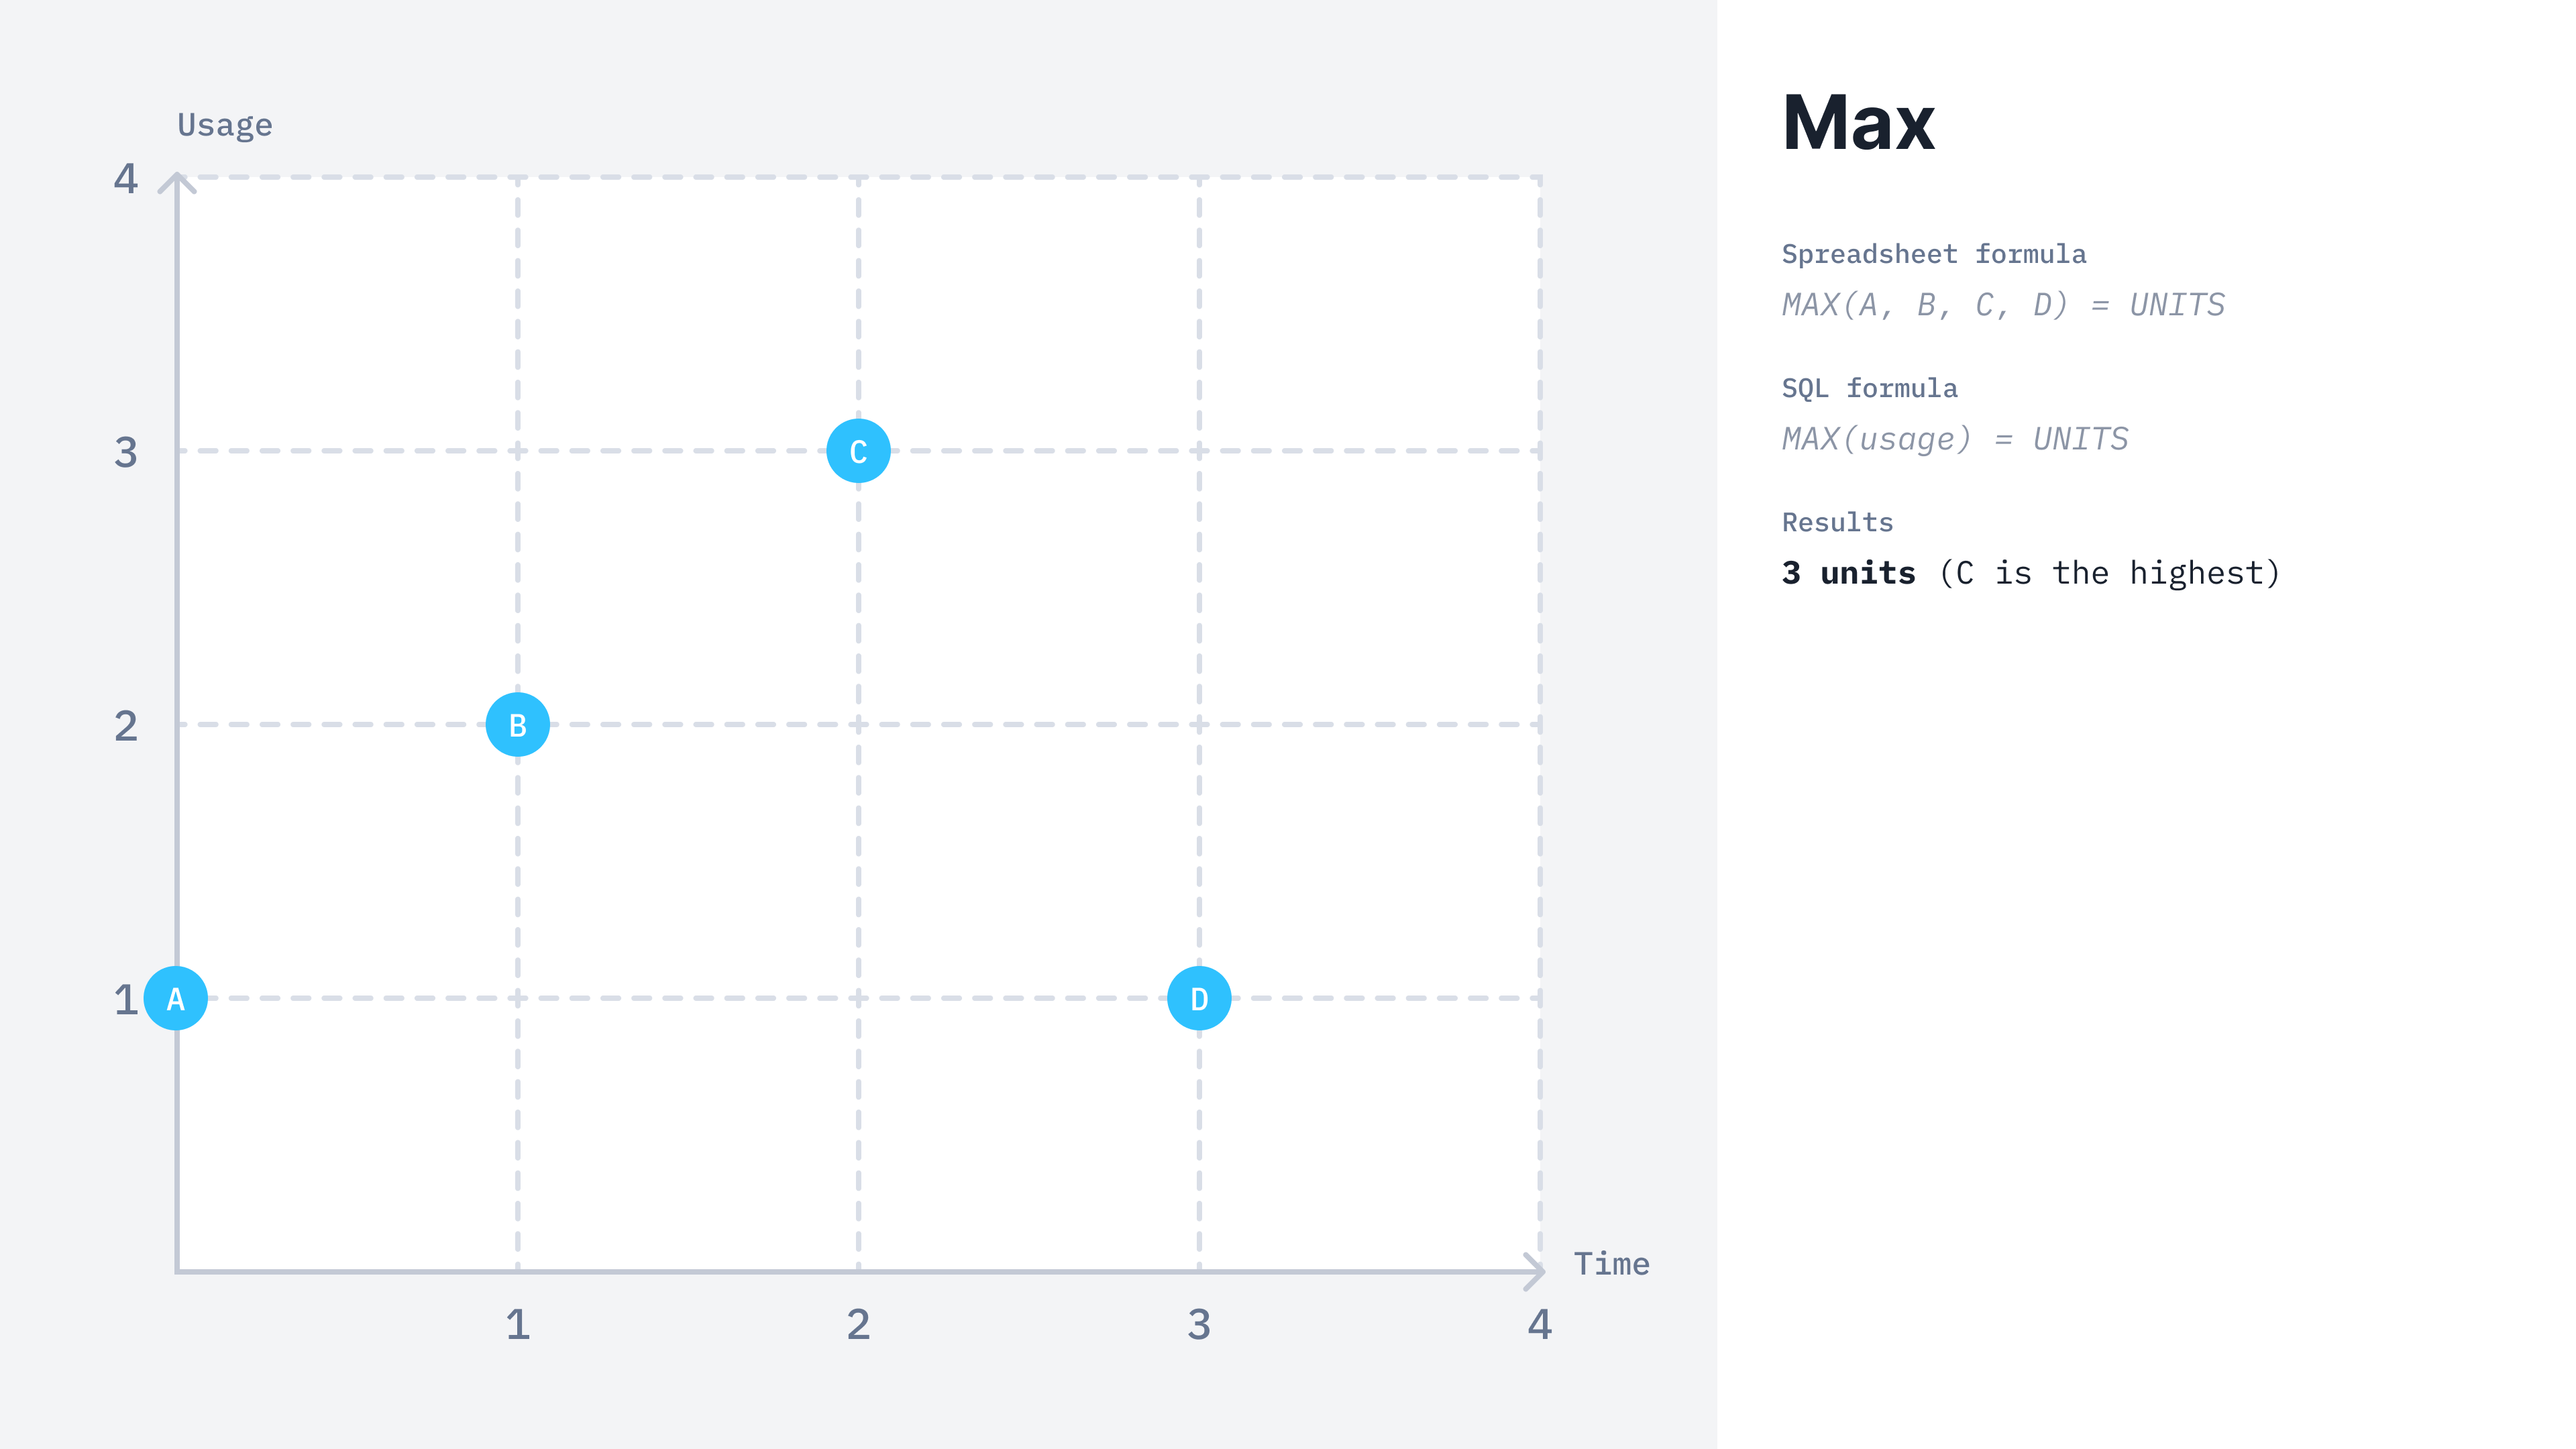The width and height of the screenshot is (2576, 1449).
Task: Click the Usage axis title
Action: coord(225,125)
